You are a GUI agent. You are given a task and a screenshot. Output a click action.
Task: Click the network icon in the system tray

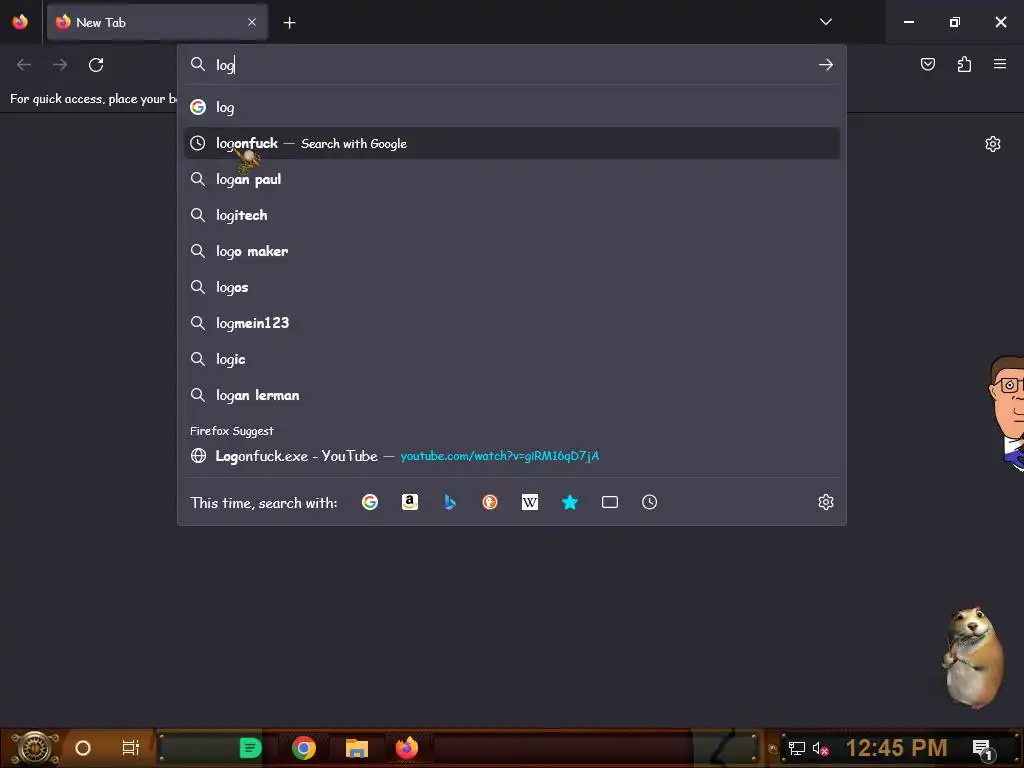point(796,748)
